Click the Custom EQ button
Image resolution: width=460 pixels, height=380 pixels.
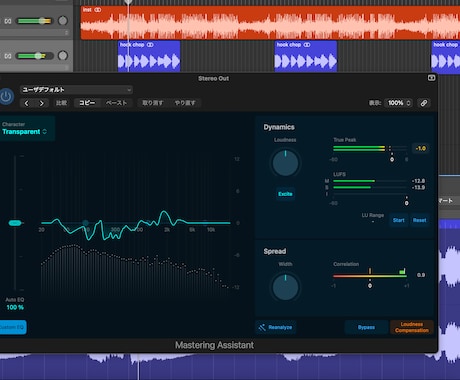12,327
